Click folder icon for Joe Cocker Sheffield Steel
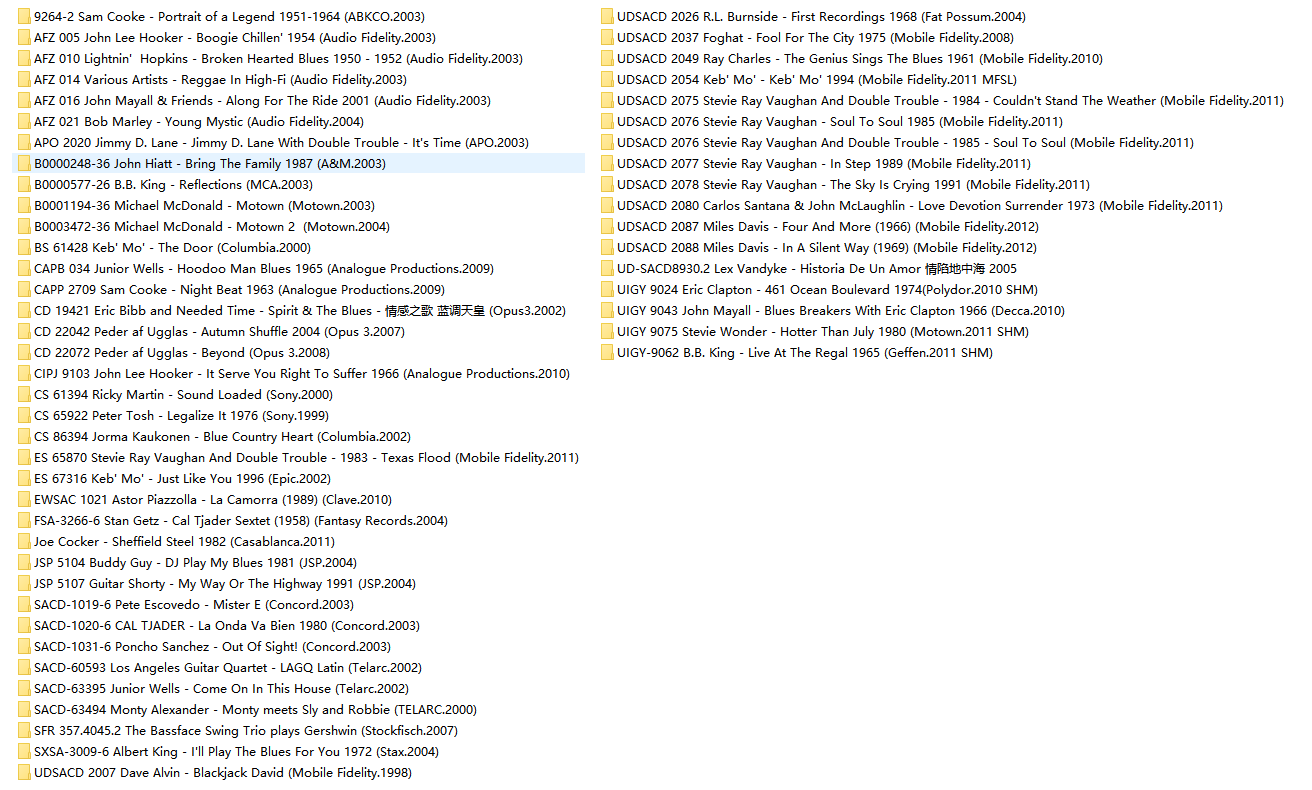The image size is (1312, 790). pos(24,542)
